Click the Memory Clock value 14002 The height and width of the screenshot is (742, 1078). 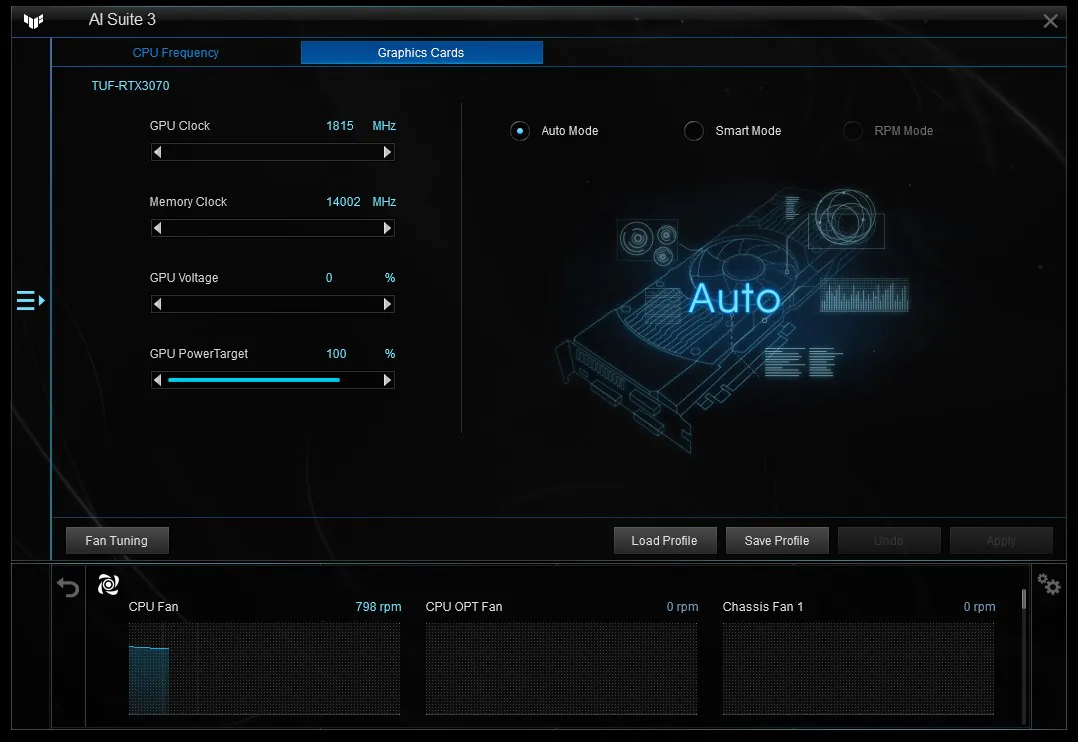pyautogui.click(x=343, y=201)
